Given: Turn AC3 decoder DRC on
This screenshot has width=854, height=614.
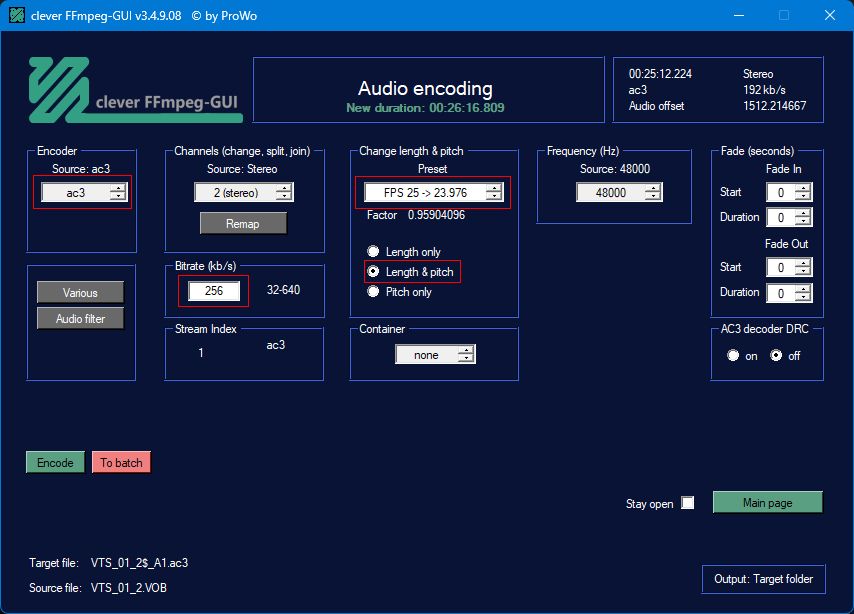Looking at the screenshot, I should pos(733,355).
